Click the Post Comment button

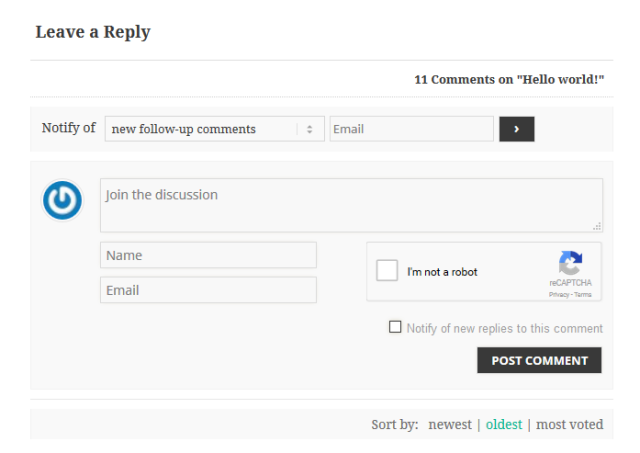[x=539, y=360]
